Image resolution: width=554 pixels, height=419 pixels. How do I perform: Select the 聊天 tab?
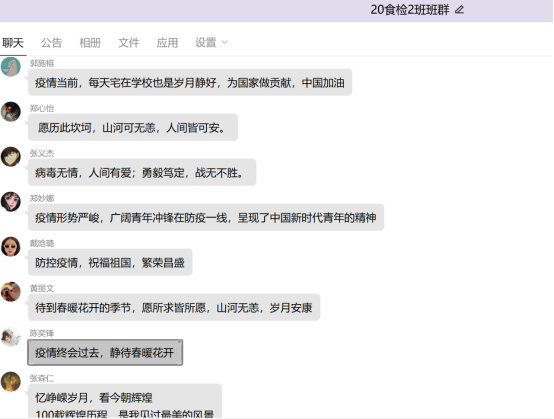click(x=13, y=43)
